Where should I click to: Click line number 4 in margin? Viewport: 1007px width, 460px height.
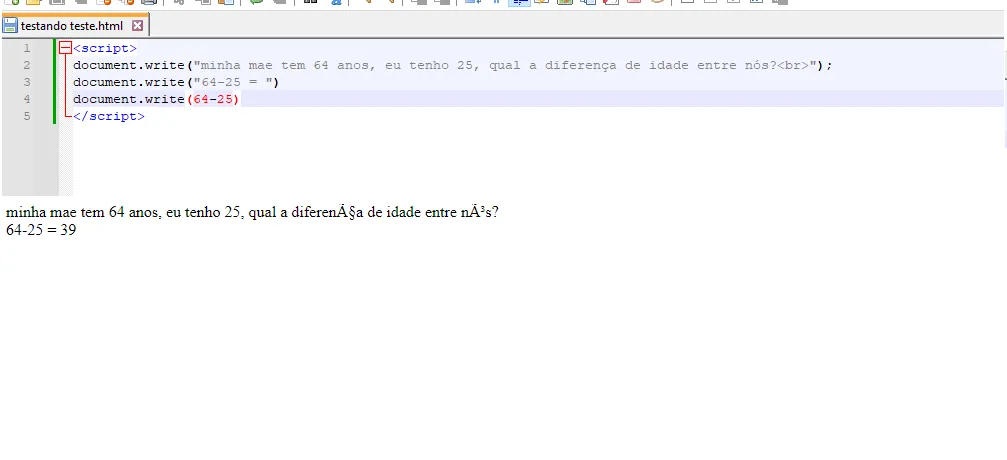tap(27, 99)
